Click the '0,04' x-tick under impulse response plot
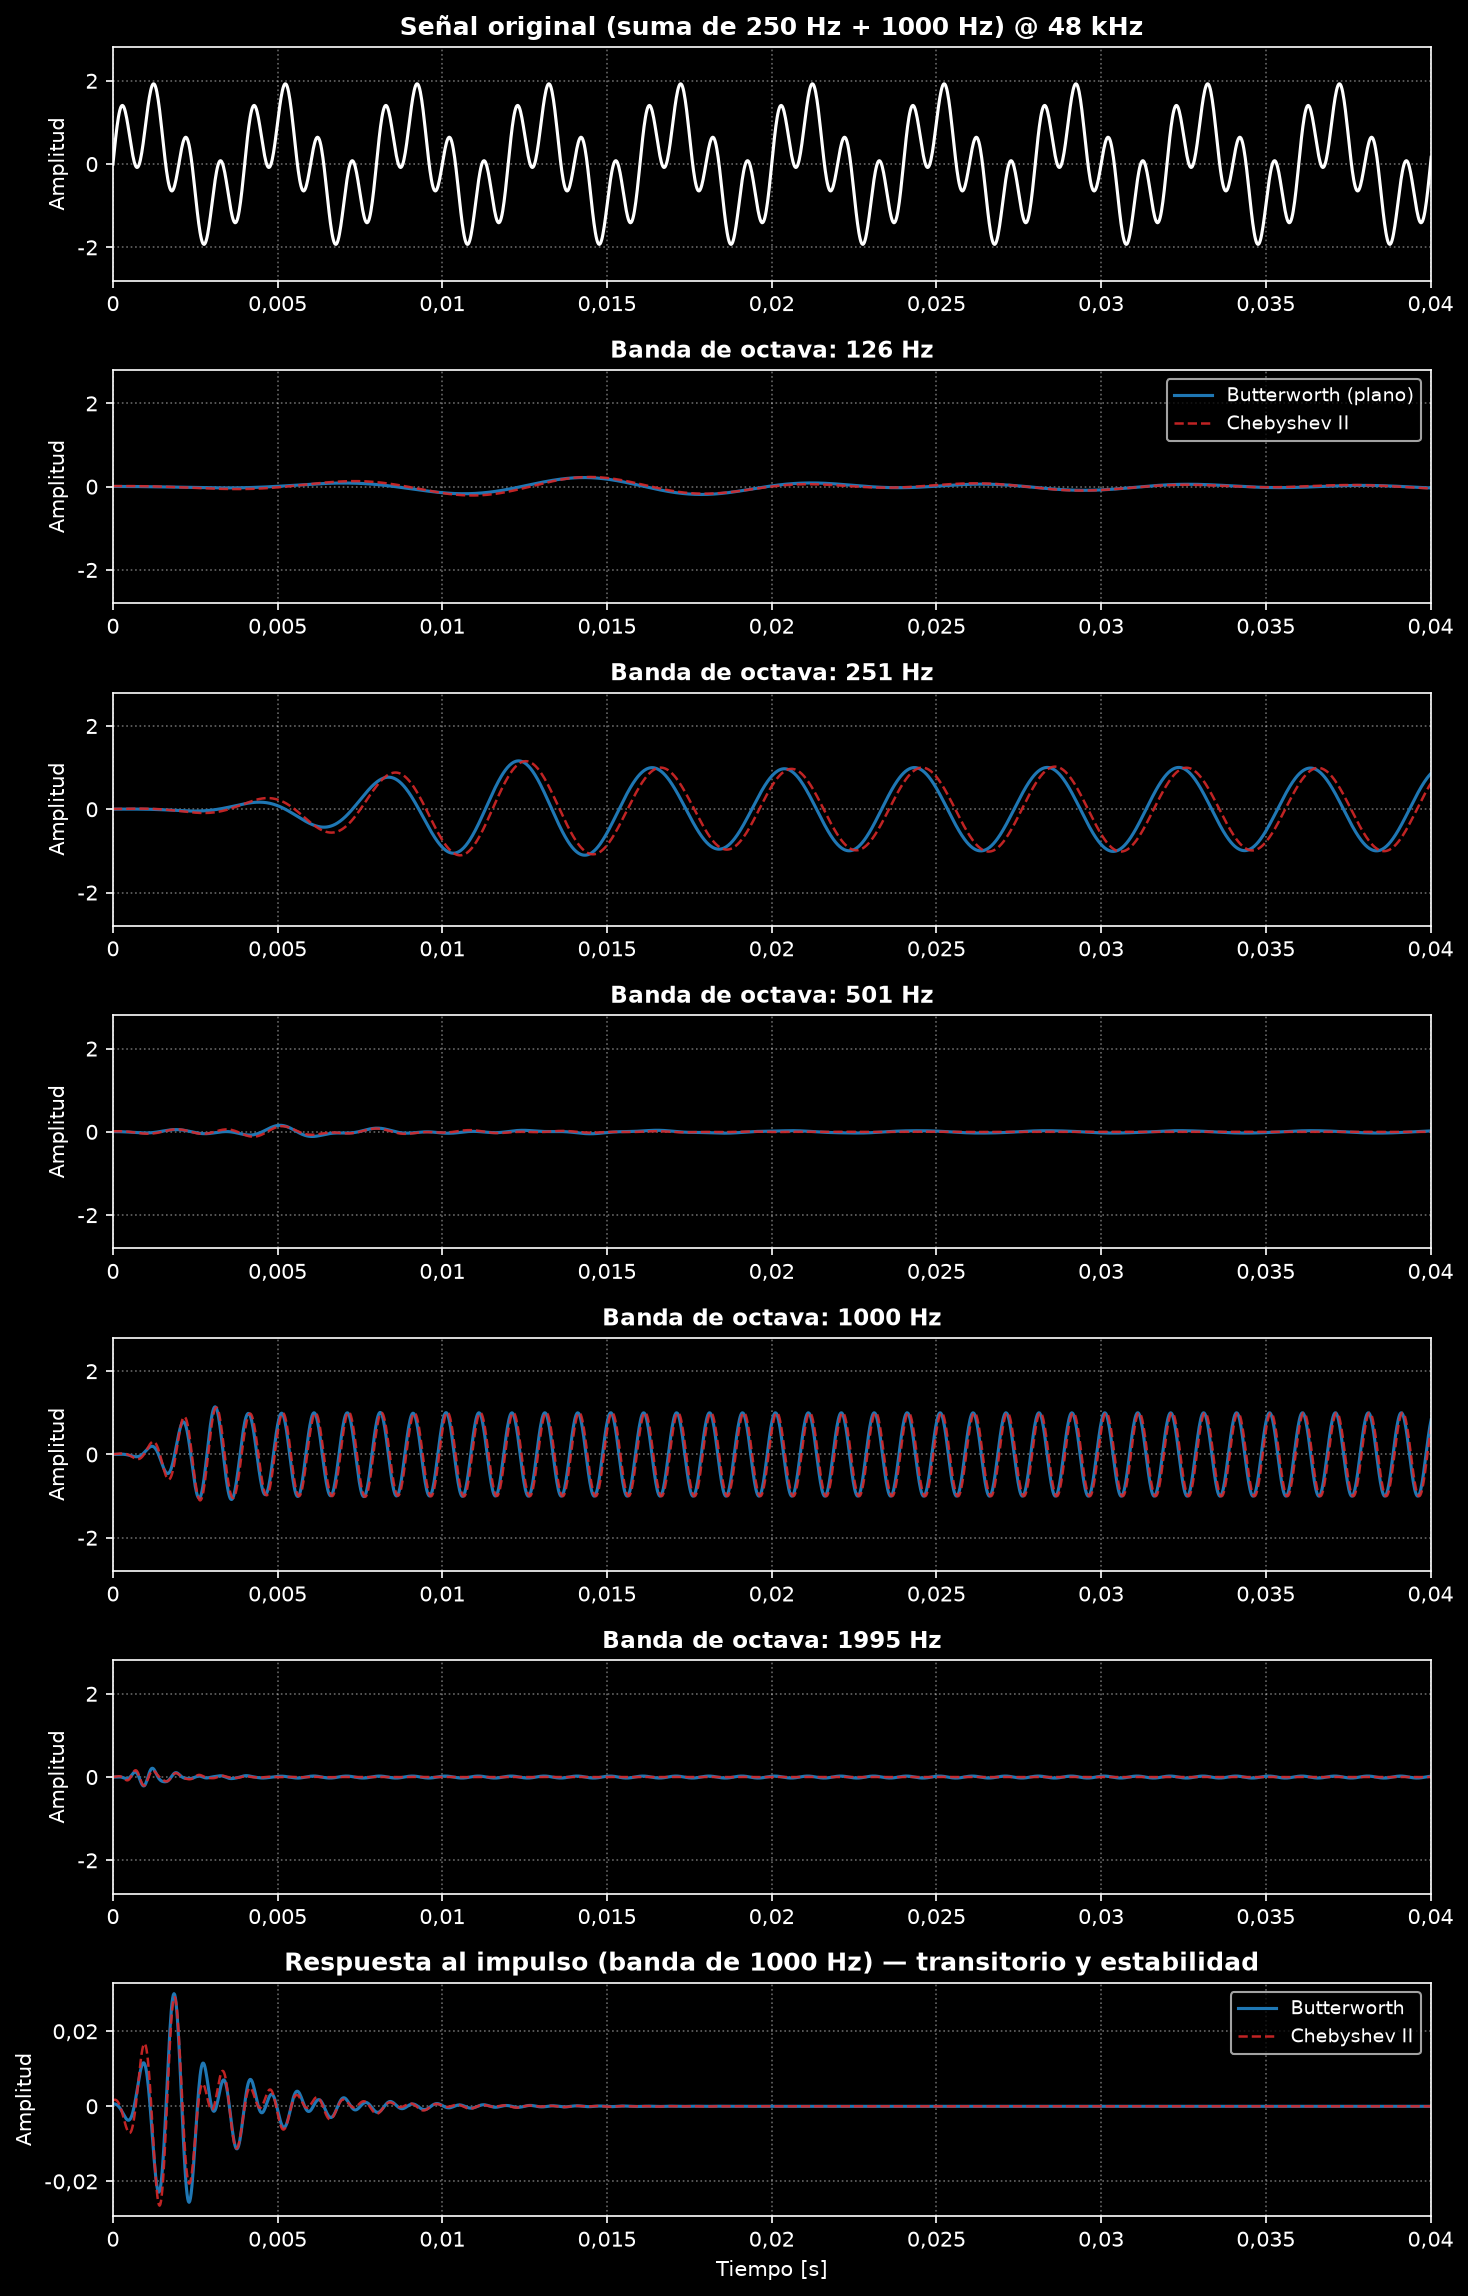1468x2296 pixels. 1430,2240
